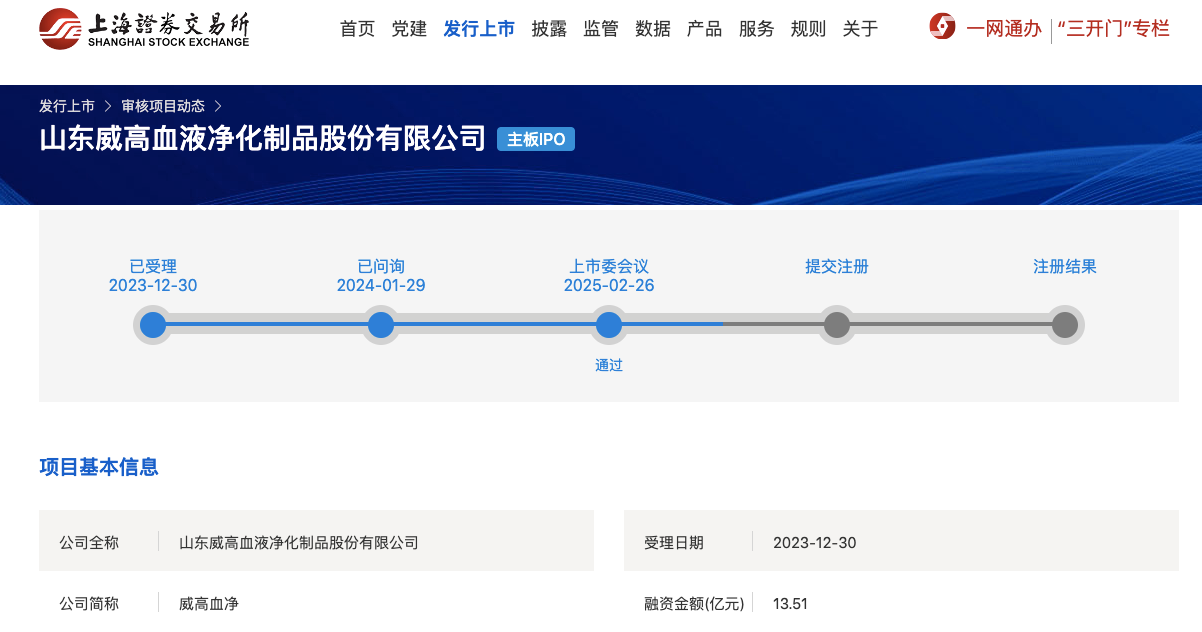Image resolution: width=1202 pixels, height=632 pixels.
Task: Click the 2024-01-29 date under 已问询
Action: click(381, 285)
